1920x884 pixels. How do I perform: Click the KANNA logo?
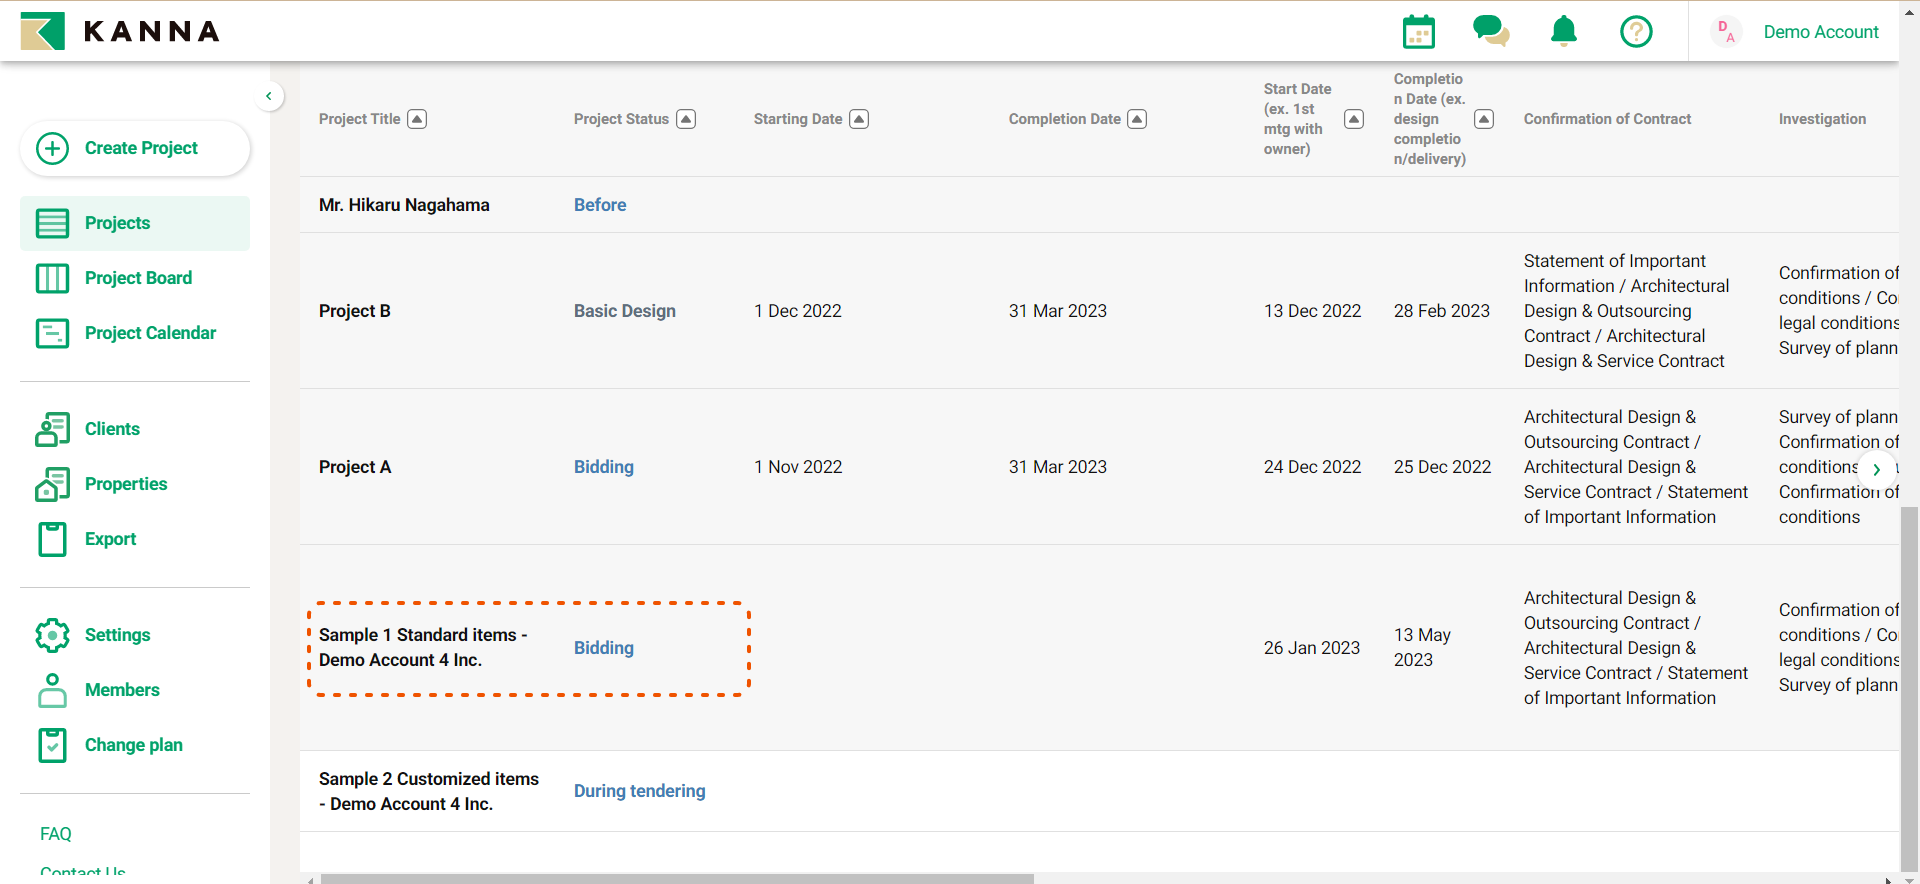point(120,31)
